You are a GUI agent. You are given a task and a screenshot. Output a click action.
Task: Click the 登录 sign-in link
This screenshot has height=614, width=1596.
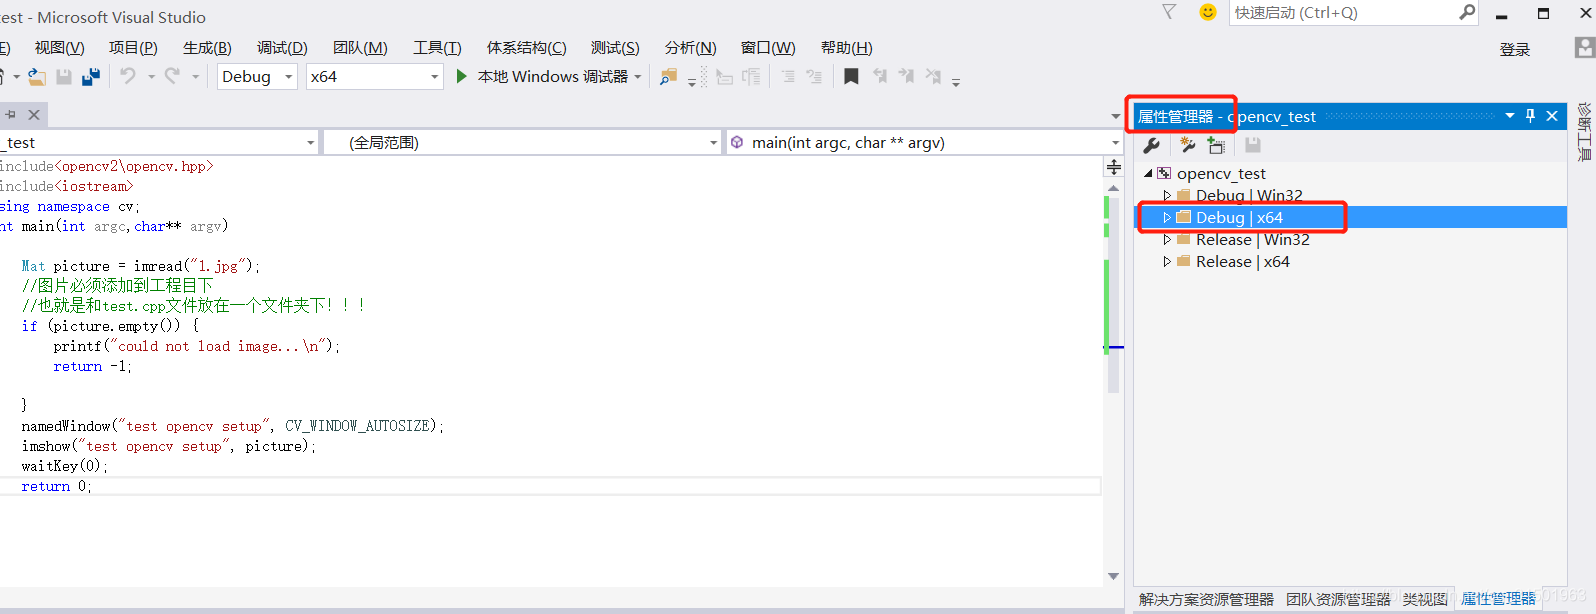(x=1515, y=49)
